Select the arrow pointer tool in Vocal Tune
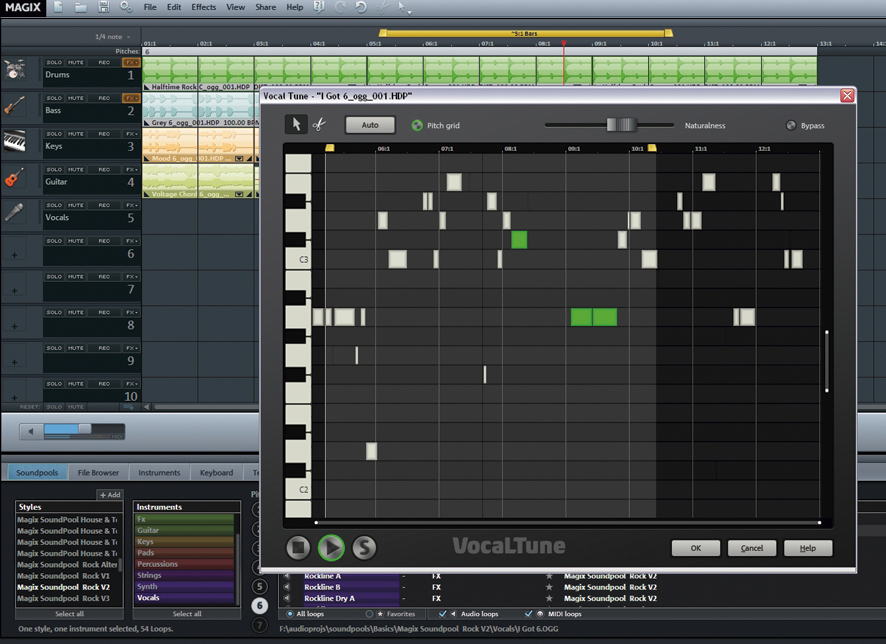The width and height of the screenshot is (886, 644). click(x=296, y=124)
